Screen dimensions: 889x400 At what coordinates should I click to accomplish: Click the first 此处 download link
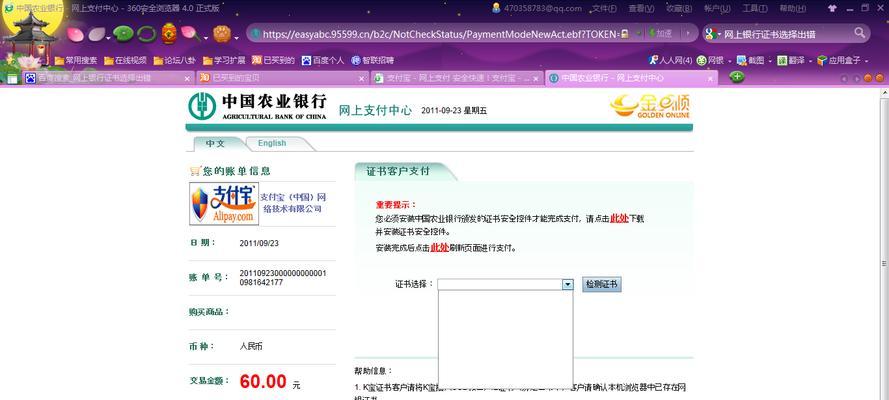(619, 219)
